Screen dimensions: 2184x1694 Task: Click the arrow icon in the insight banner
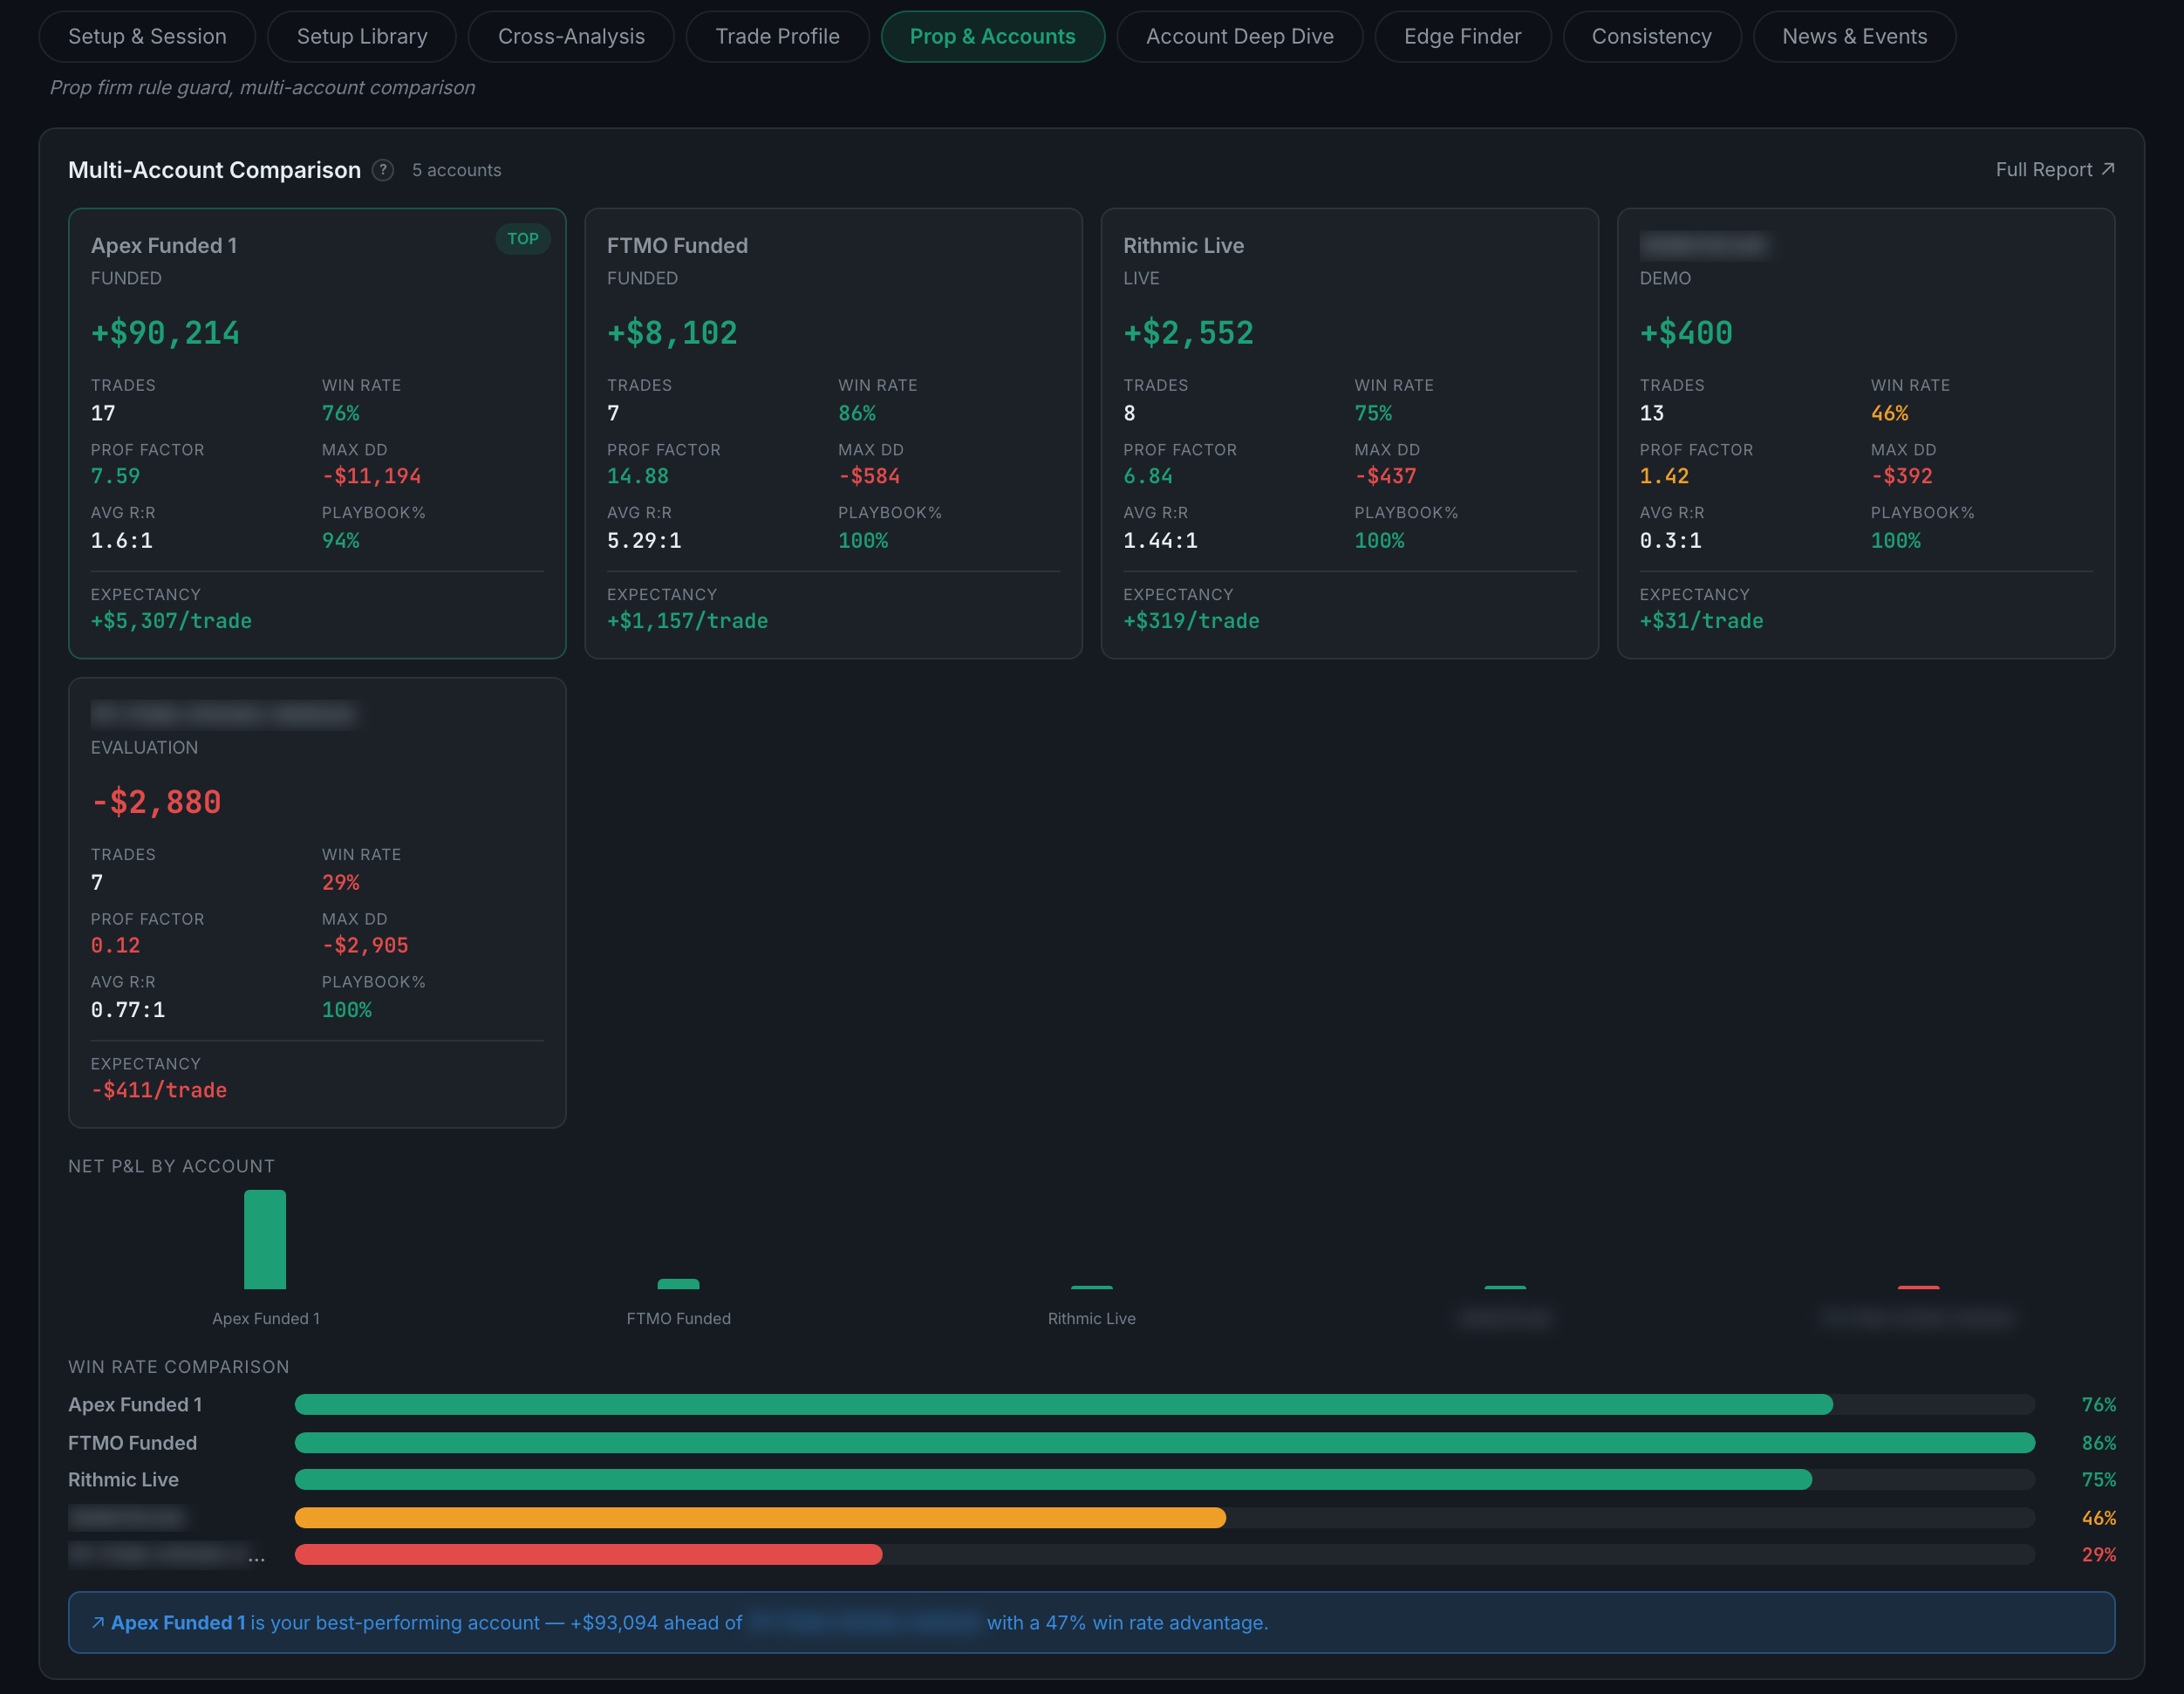click(x=98, y=1622)
